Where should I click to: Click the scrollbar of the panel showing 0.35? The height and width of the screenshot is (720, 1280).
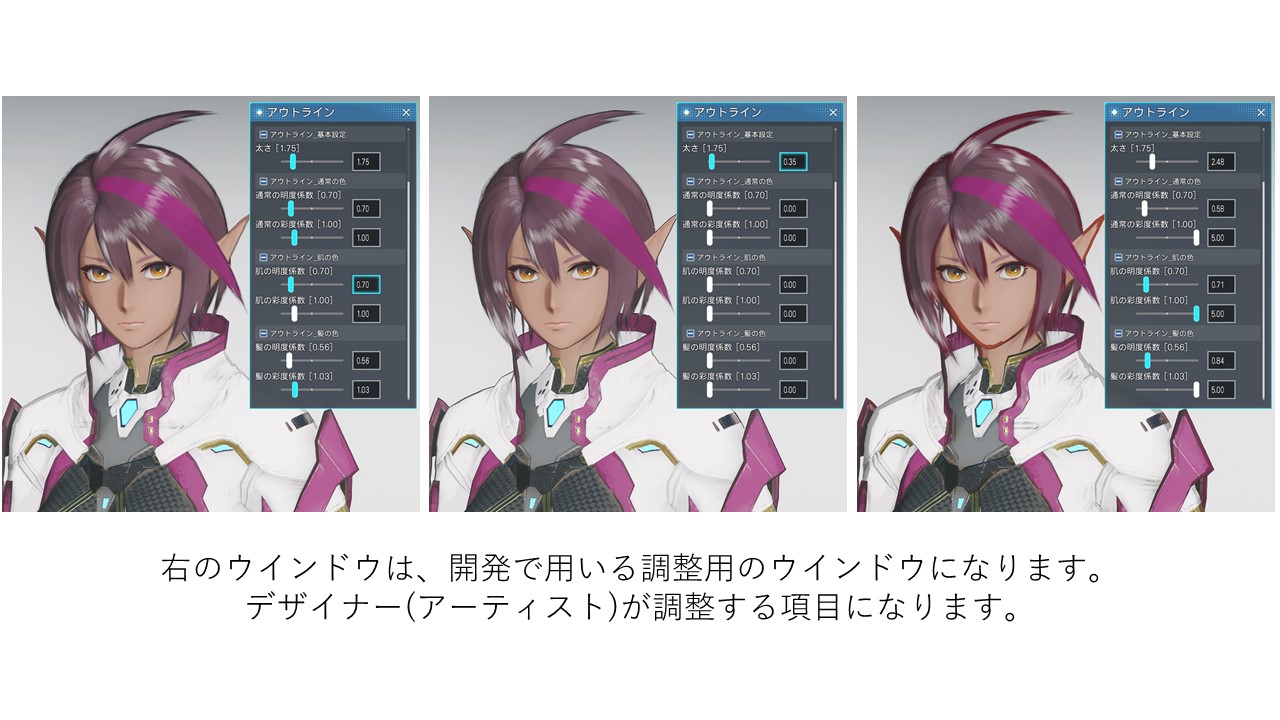click(836, 290)
